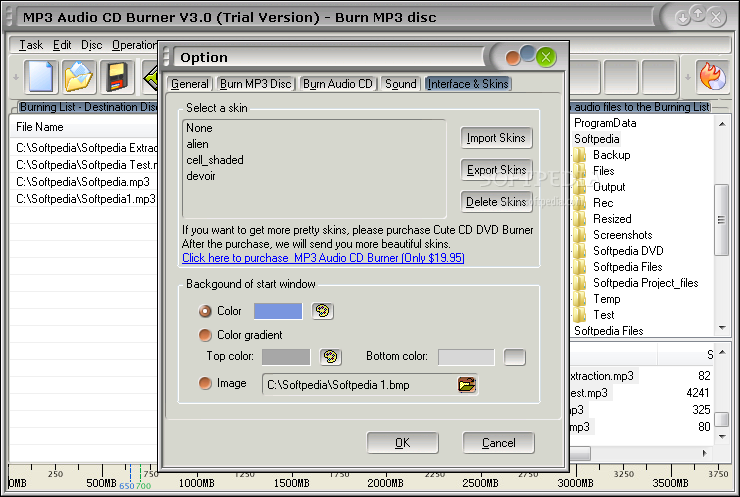This screenshot has width=740, height=497.
Task: Switch to the General tab
Action: click(190, 84)
